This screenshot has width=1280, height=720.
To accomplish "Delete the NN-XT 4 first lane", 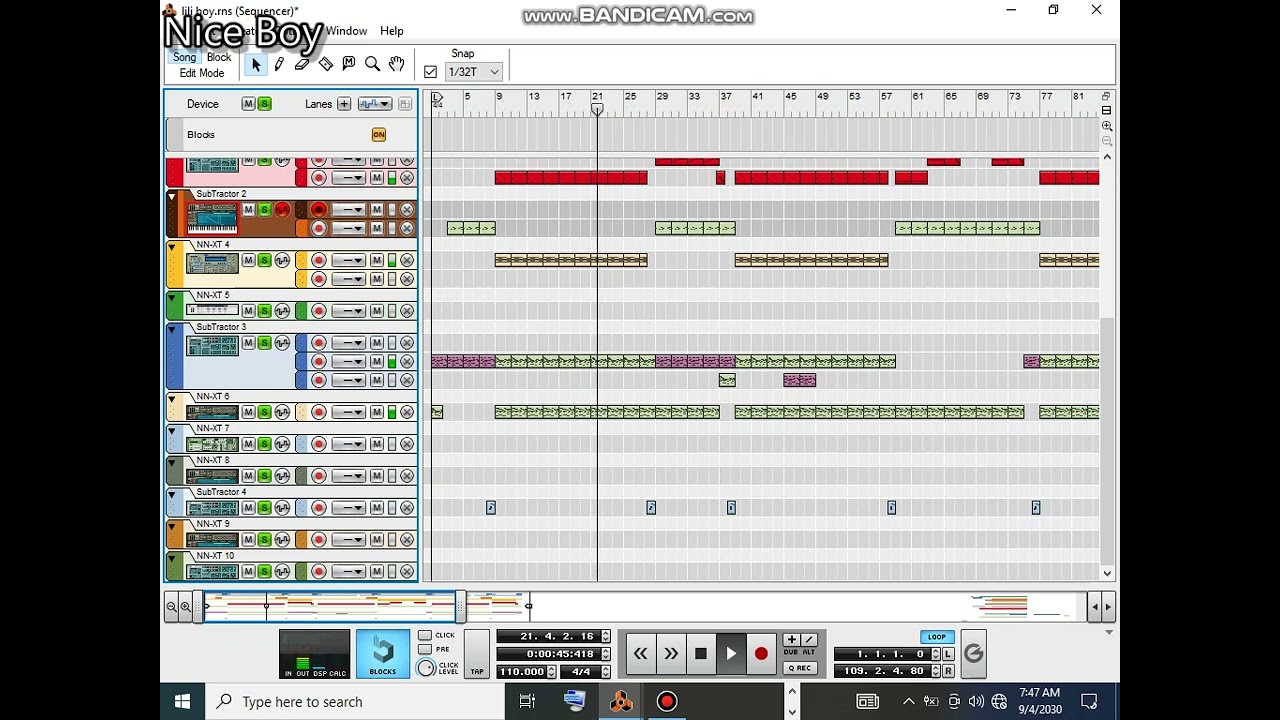I will pos(407,260).
